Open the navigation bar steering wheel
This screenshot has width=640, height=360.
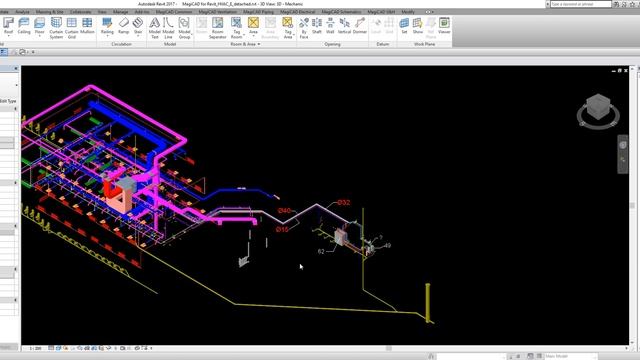(x=622, y=145)
